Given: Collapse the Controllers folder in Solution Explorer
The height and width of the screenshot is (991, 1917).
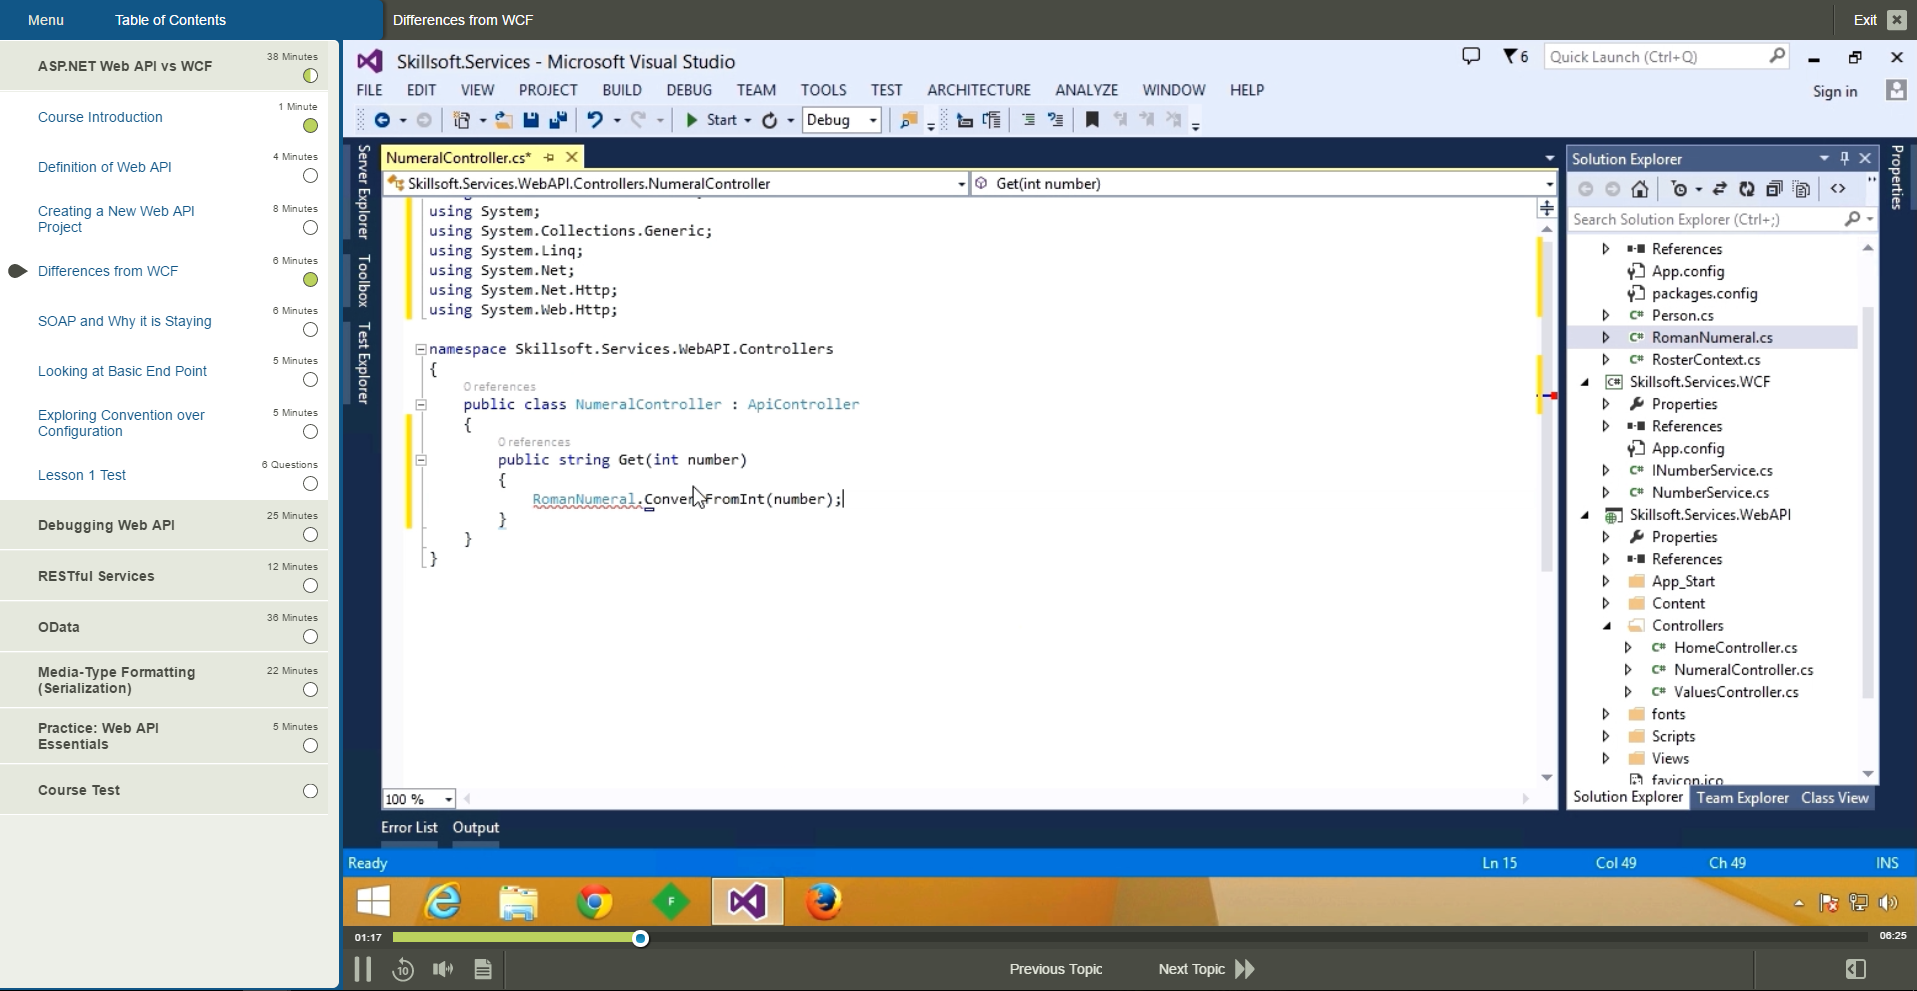Looking at the screenshot, I should click(1607, 626).
